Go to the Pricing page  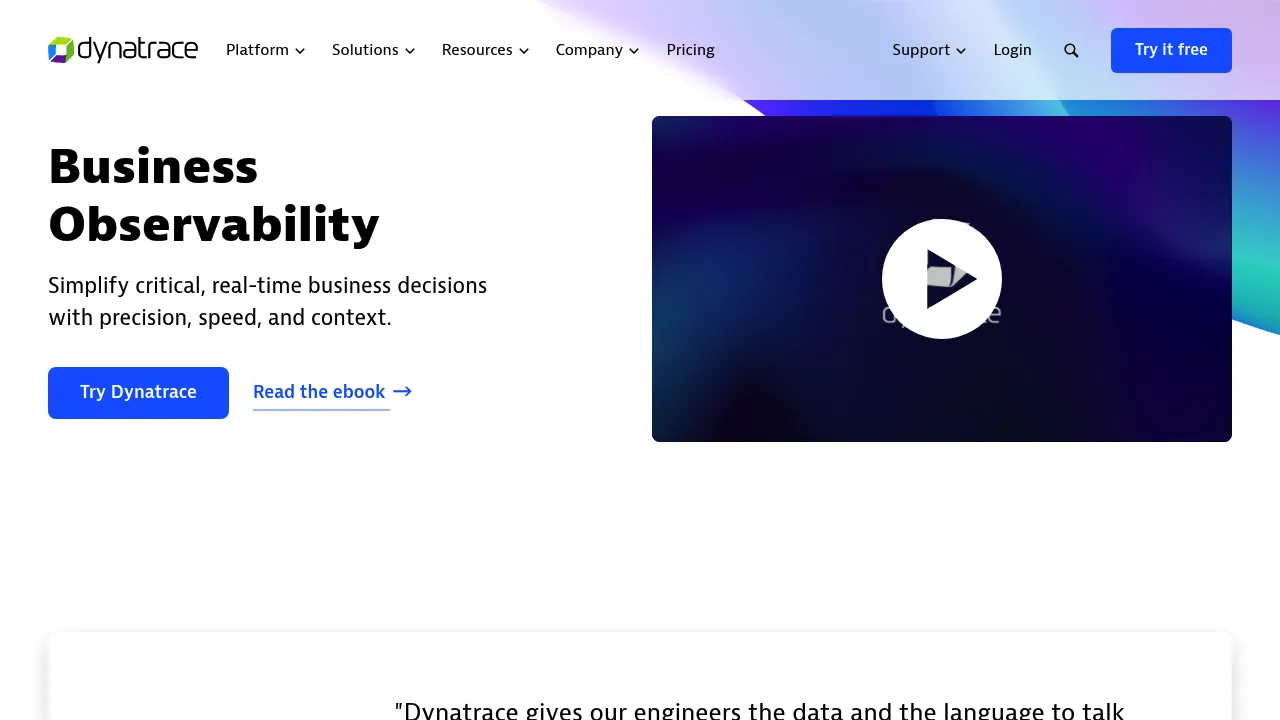point(690,50)
